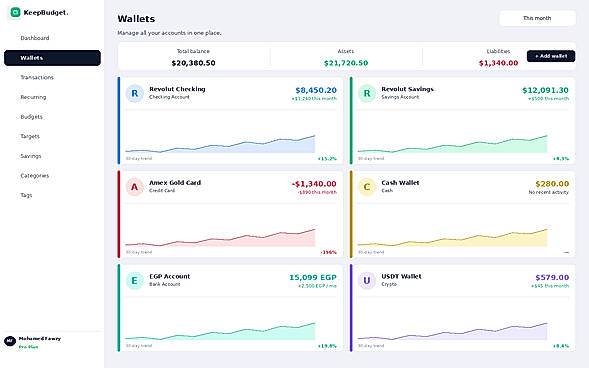The image size is (589, 368).
Task: Click the $280.00 cash balance
Action: 552,184
